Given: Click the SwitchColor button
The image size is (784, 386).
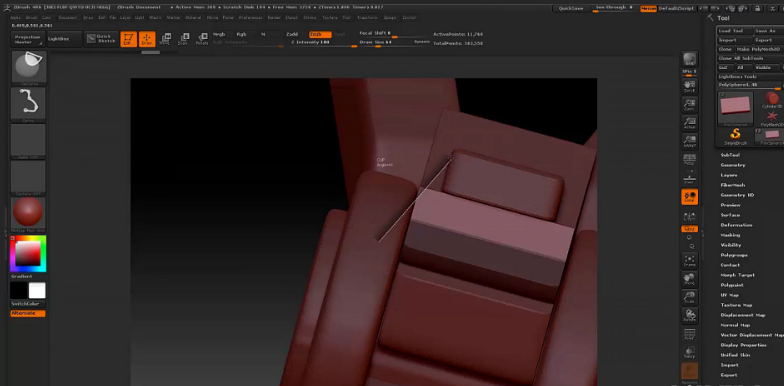Looking at the screenshot, I should [x=28, y=304].
